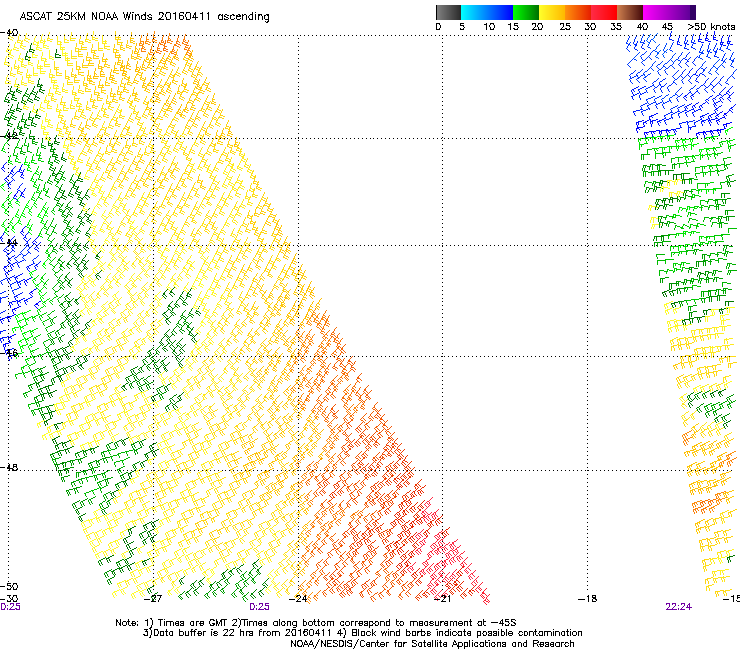The height and width of the screenshot is (650, 740).
Task: Pick the brown 35–40 knot legend segment
Action: (630, 12)
